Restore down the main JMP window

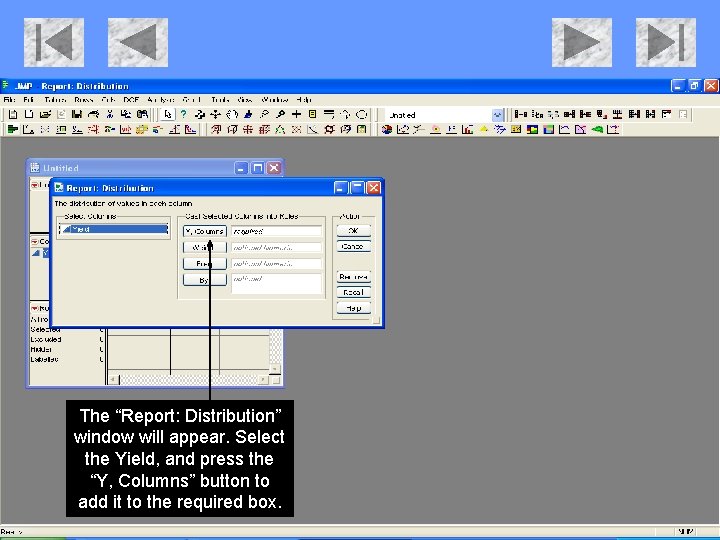pos(694,86)
